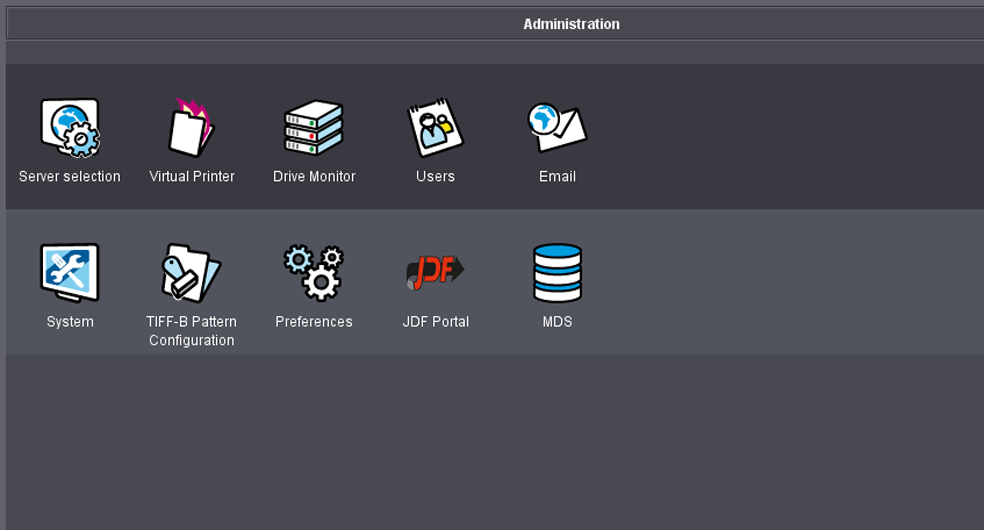
Task: Click the "Preferences" text label
Action: click(314, 322)
